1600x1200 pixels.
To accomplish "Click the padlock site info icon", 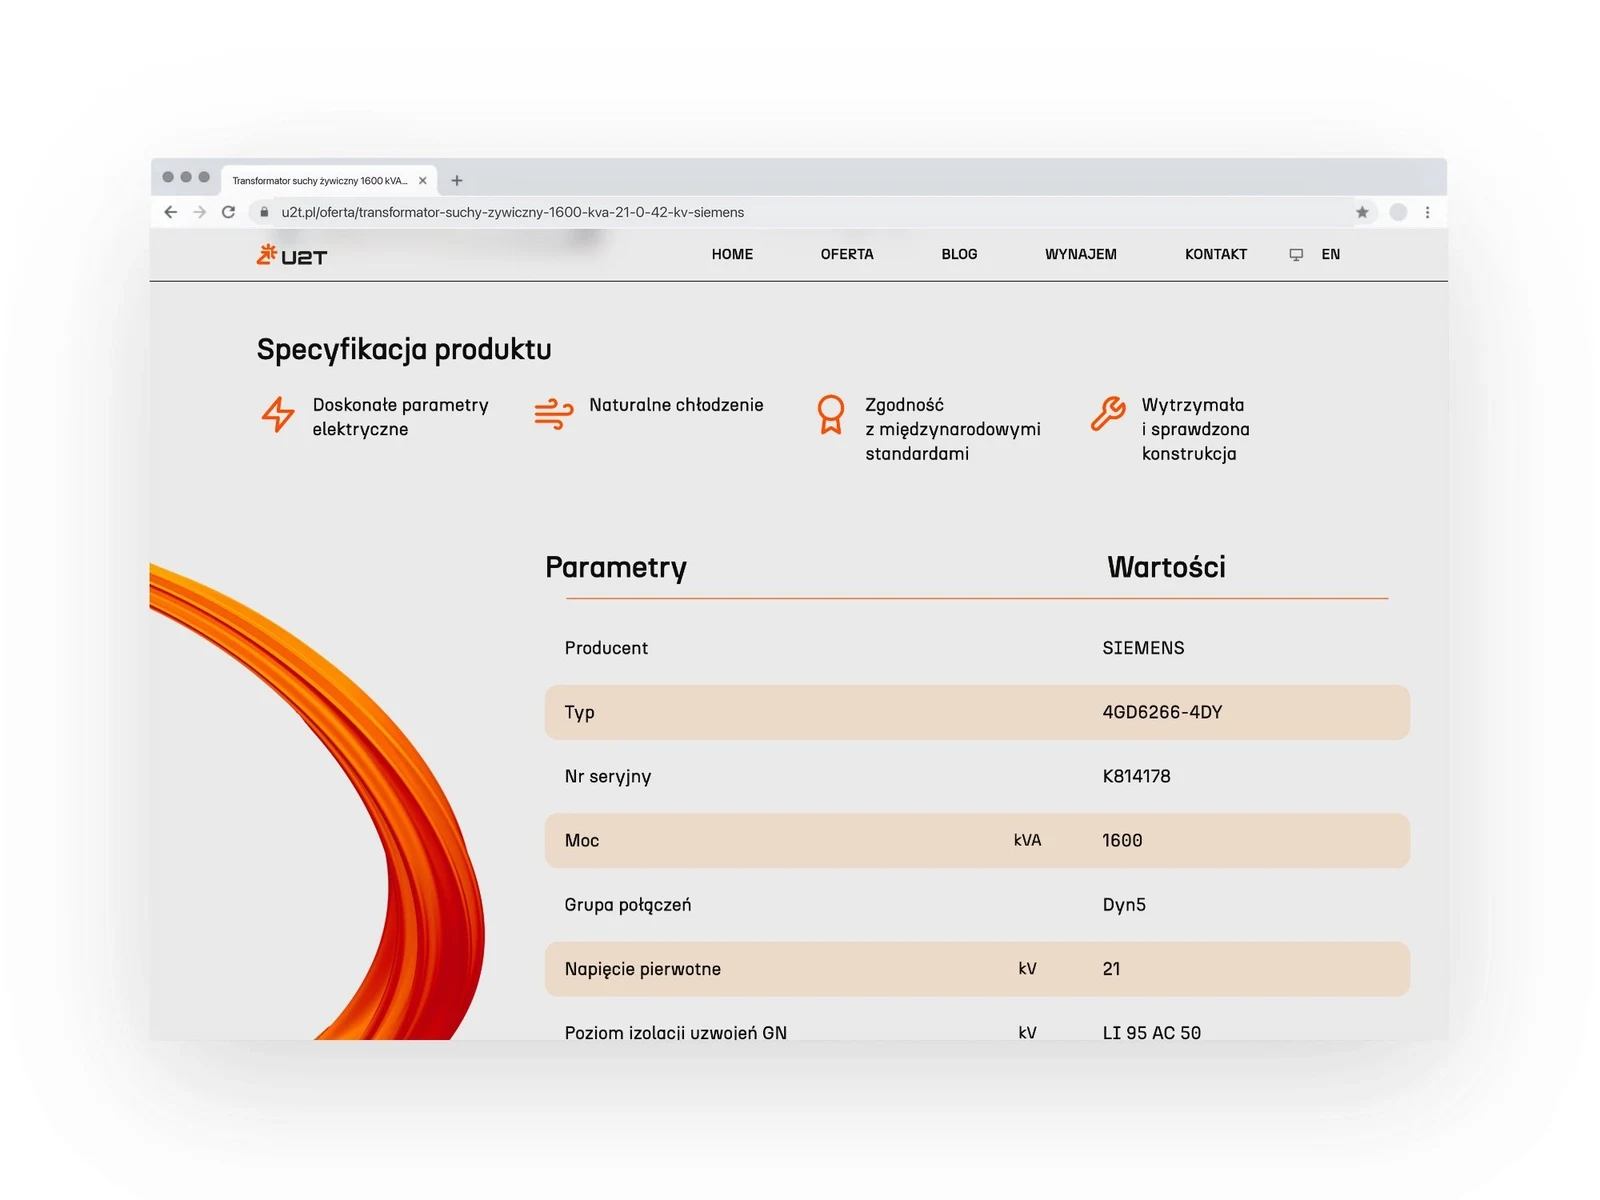I will [x=264, y=212].
